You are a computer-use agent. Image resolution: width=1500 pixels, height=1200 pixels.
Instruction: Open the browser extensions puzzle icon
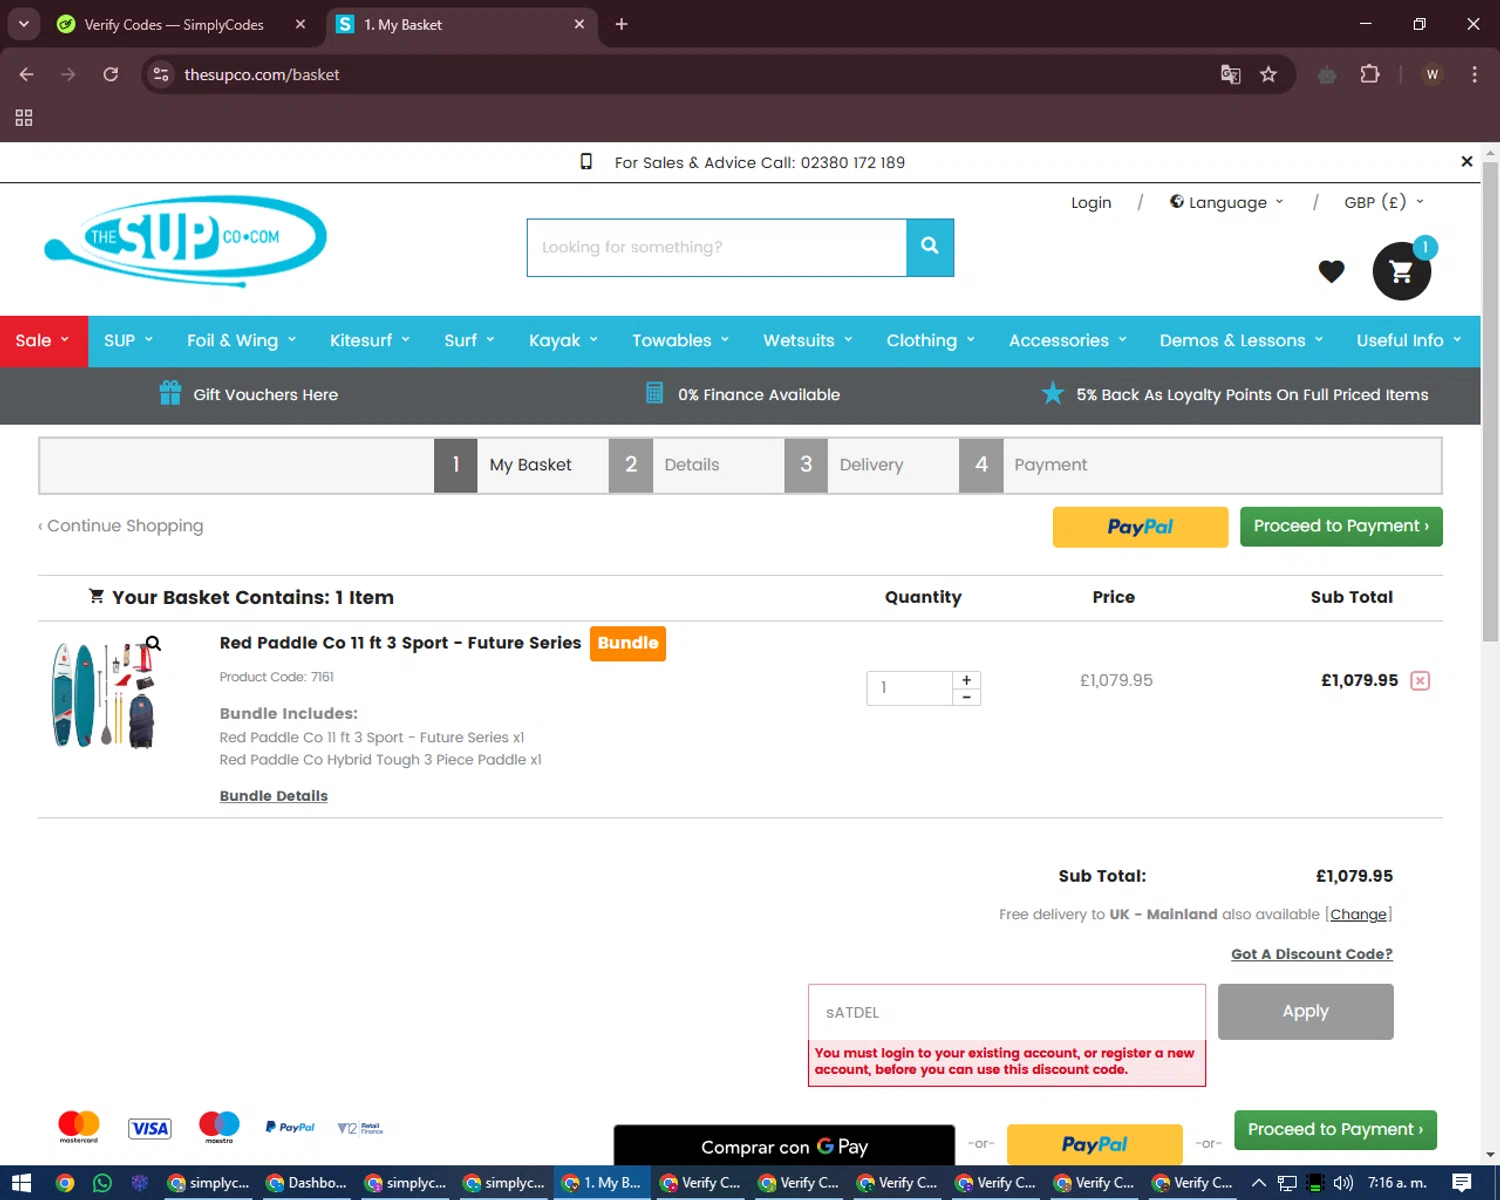[x=1370, y=75]
